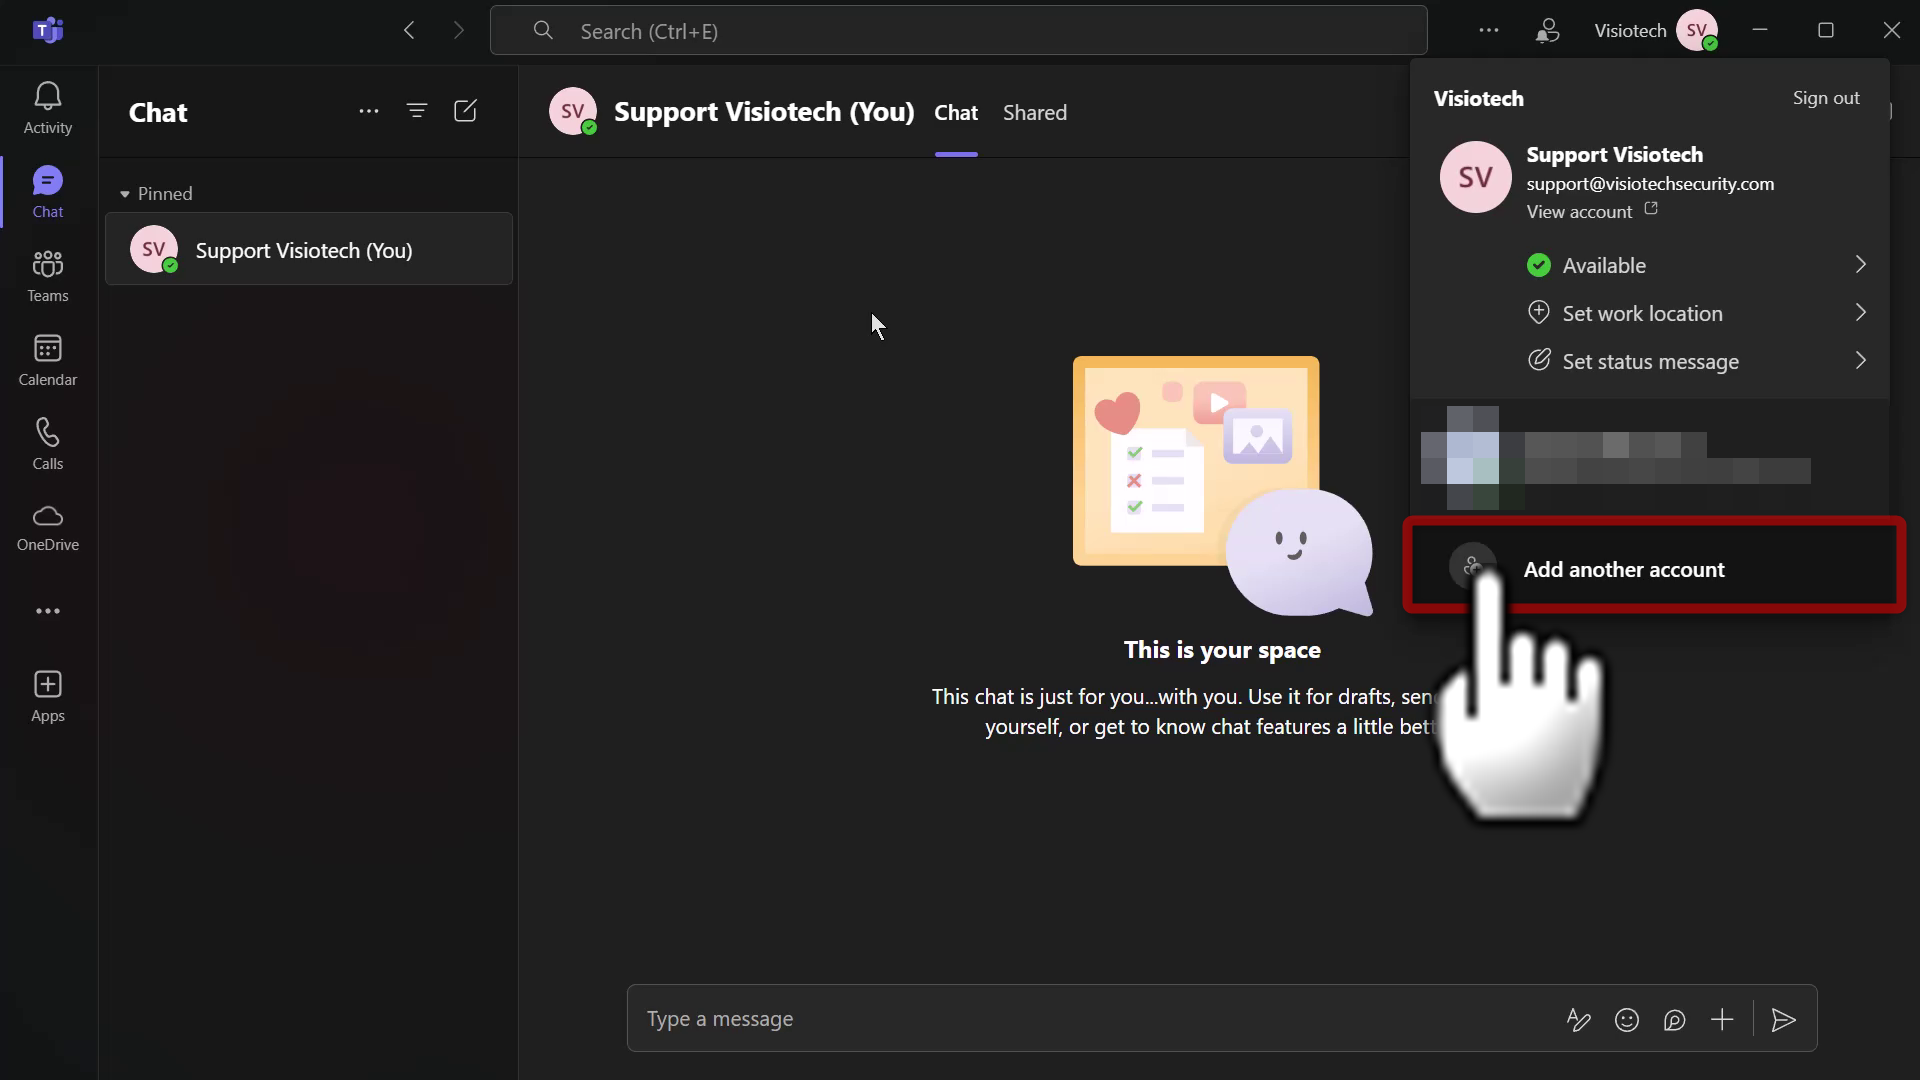
Task: Open Chat in the left rail
Action: pos(48,192)
